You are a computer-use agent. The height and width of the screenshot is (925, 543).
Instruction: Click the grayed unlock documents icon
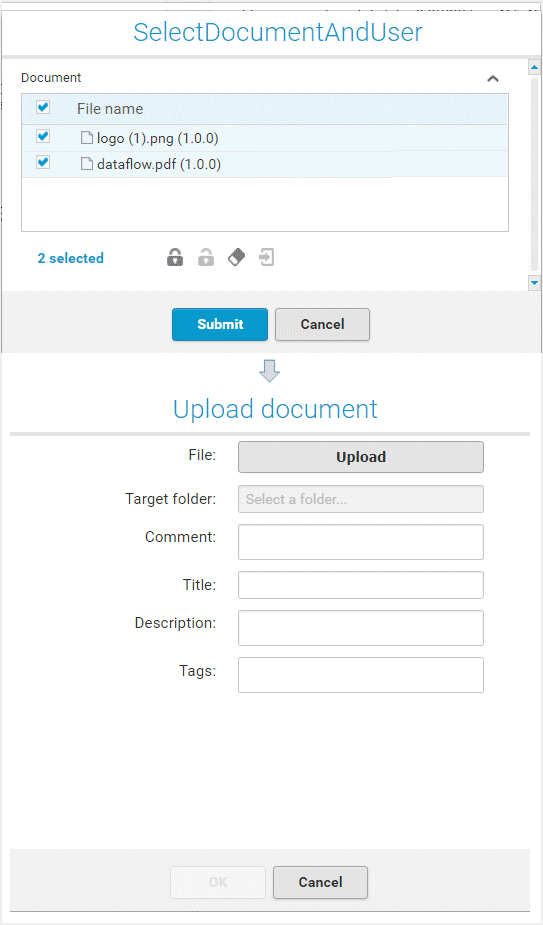205,258
